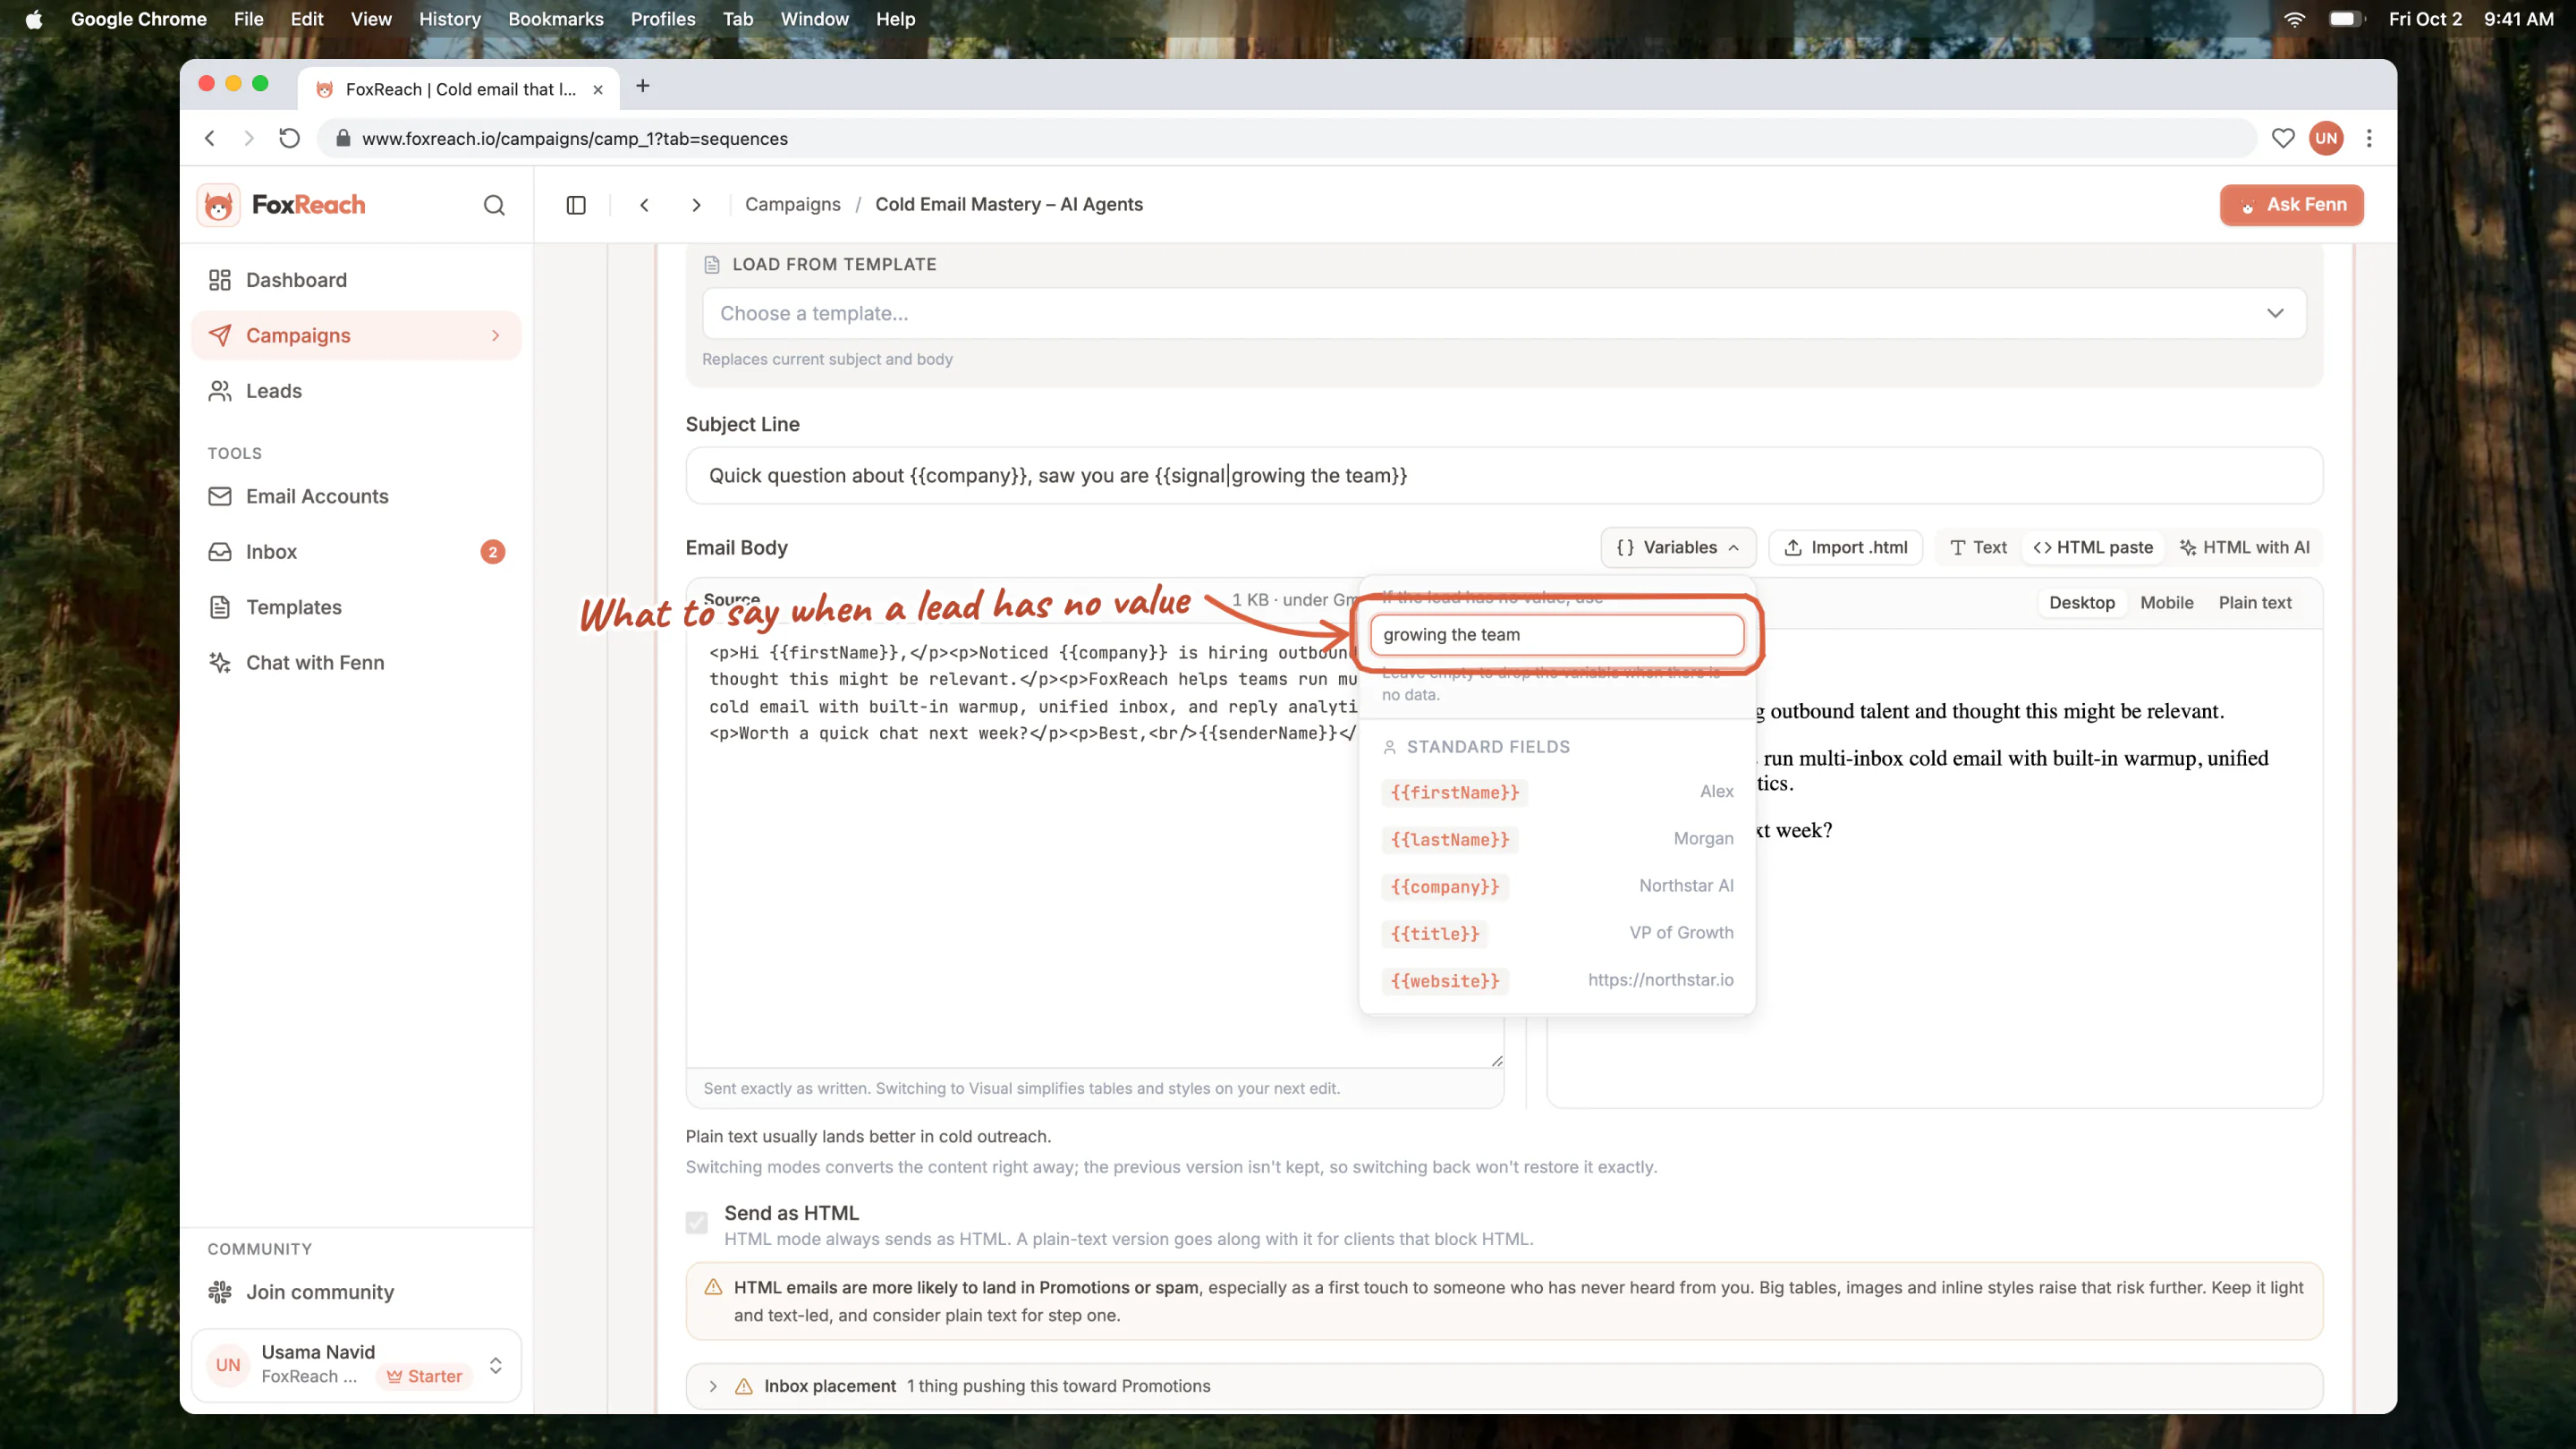Open the Choose a template dropdown
The image size is (2576, 1449).
tap(1504, 314)
